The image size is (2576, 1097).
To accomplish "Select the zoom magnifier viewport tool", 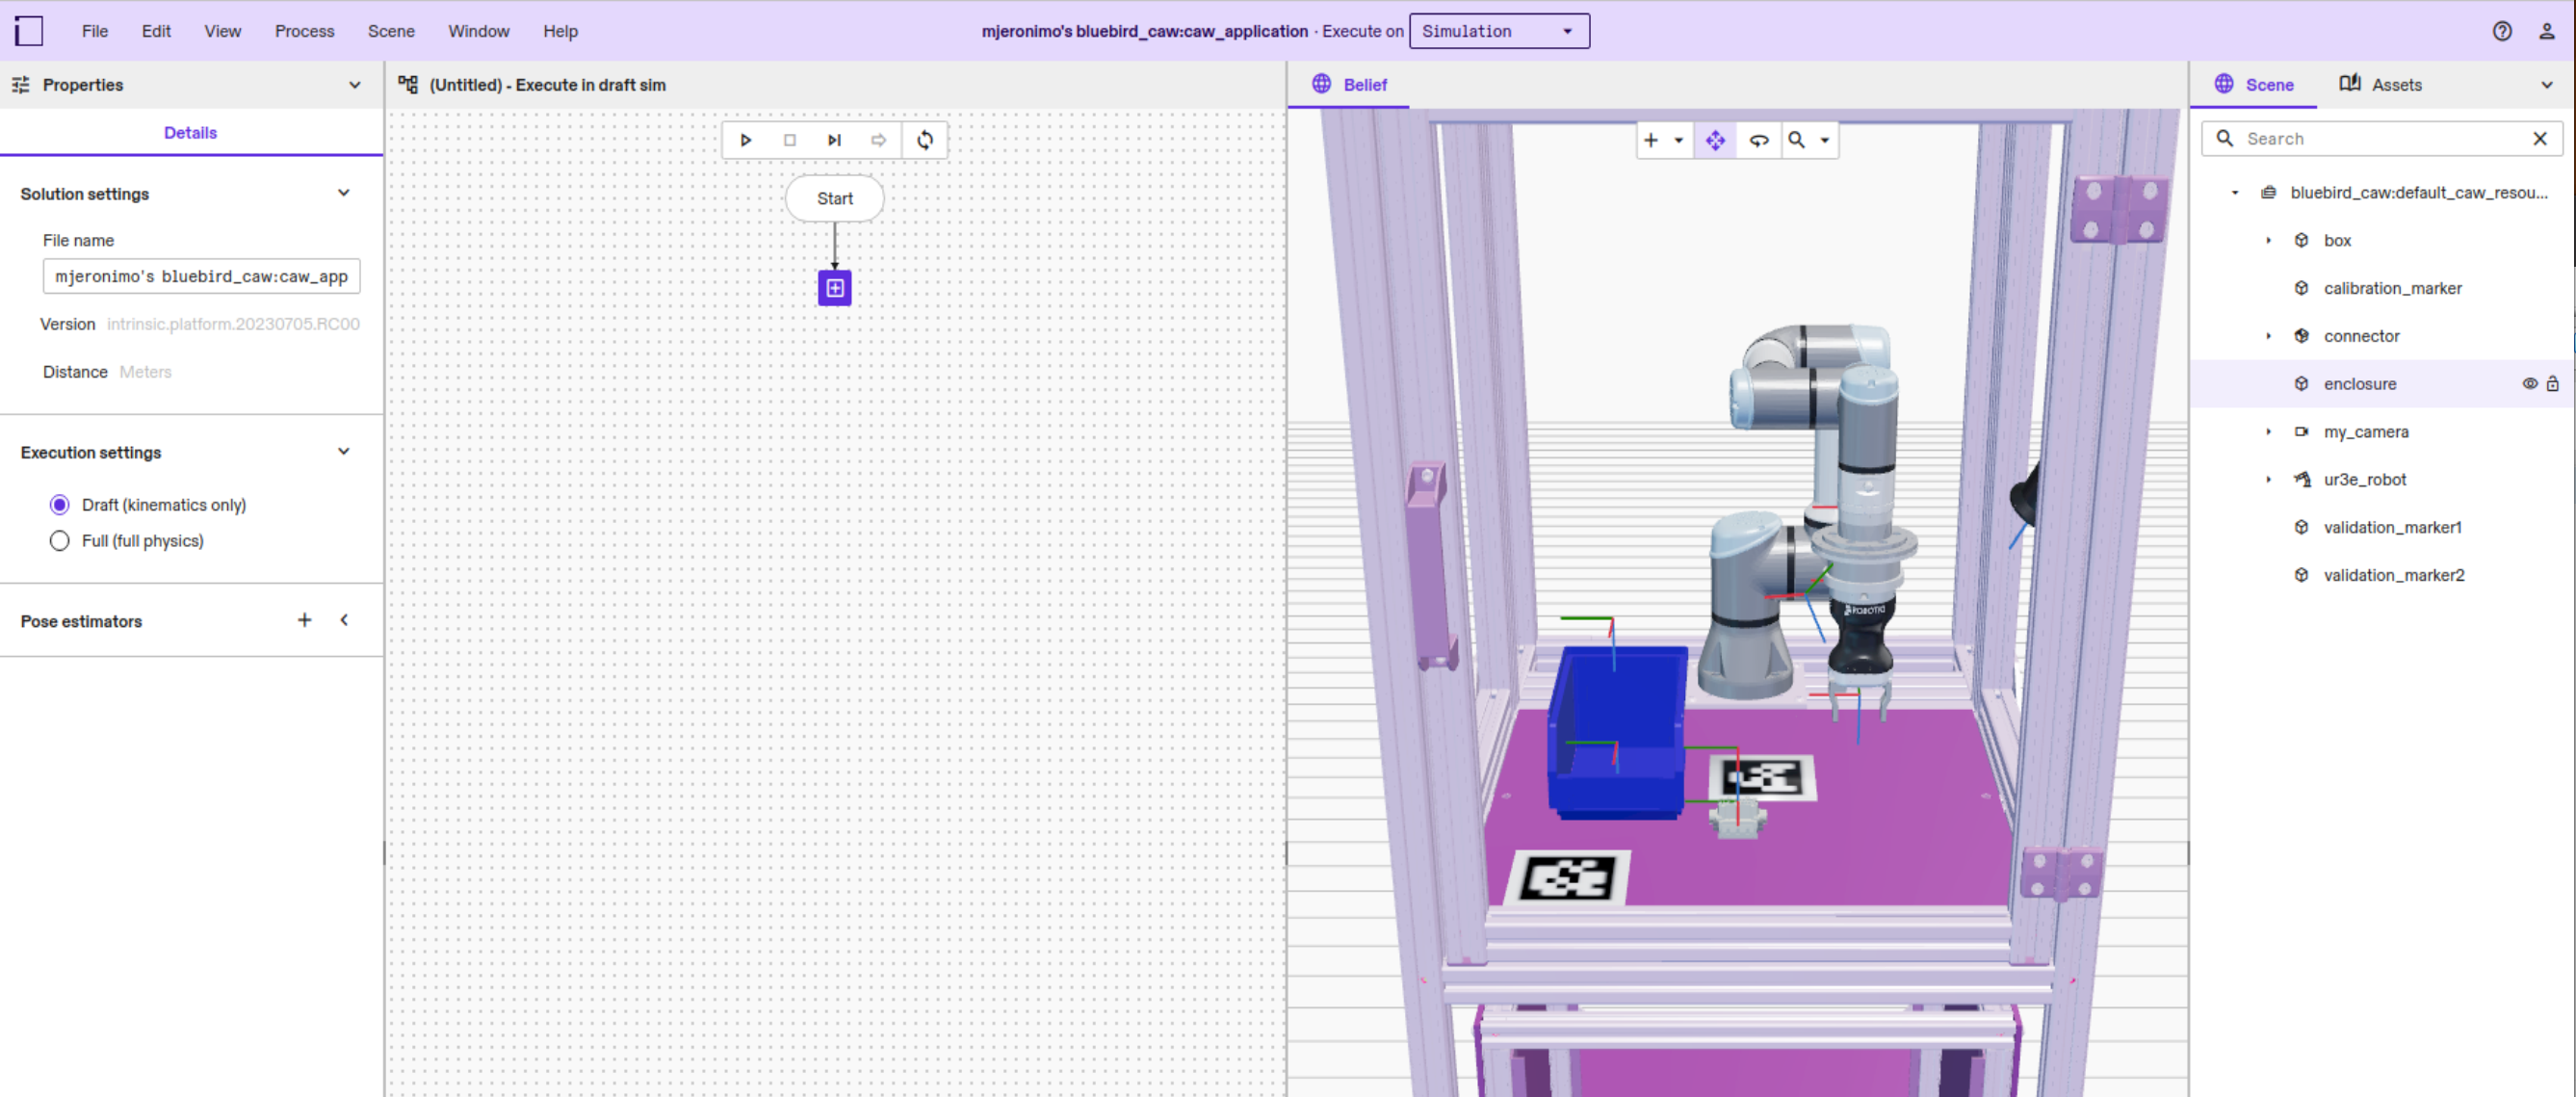I will [1798, 141].
